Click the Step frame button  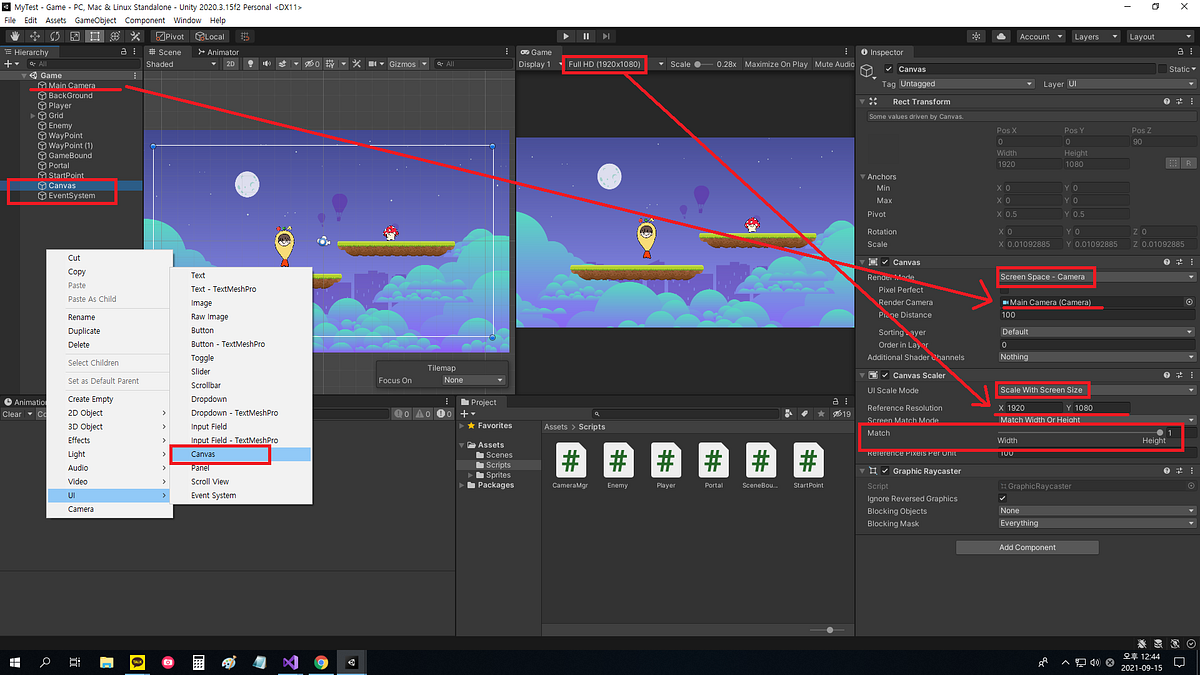pos(606,36)
